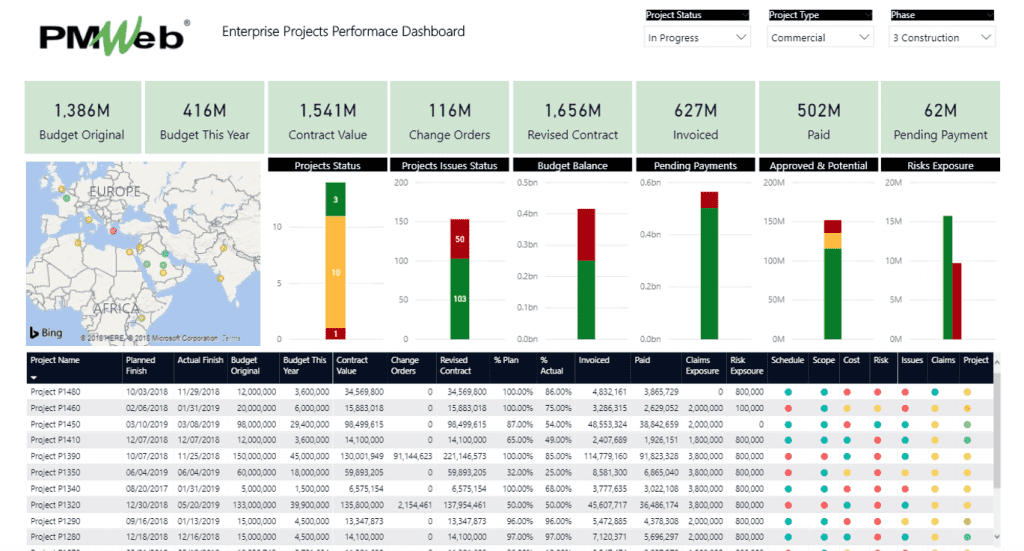Click the sort arrow under Project Name header
This screenshot has height=551, width=1024.
pyautogui.click(x=33, y=377)
